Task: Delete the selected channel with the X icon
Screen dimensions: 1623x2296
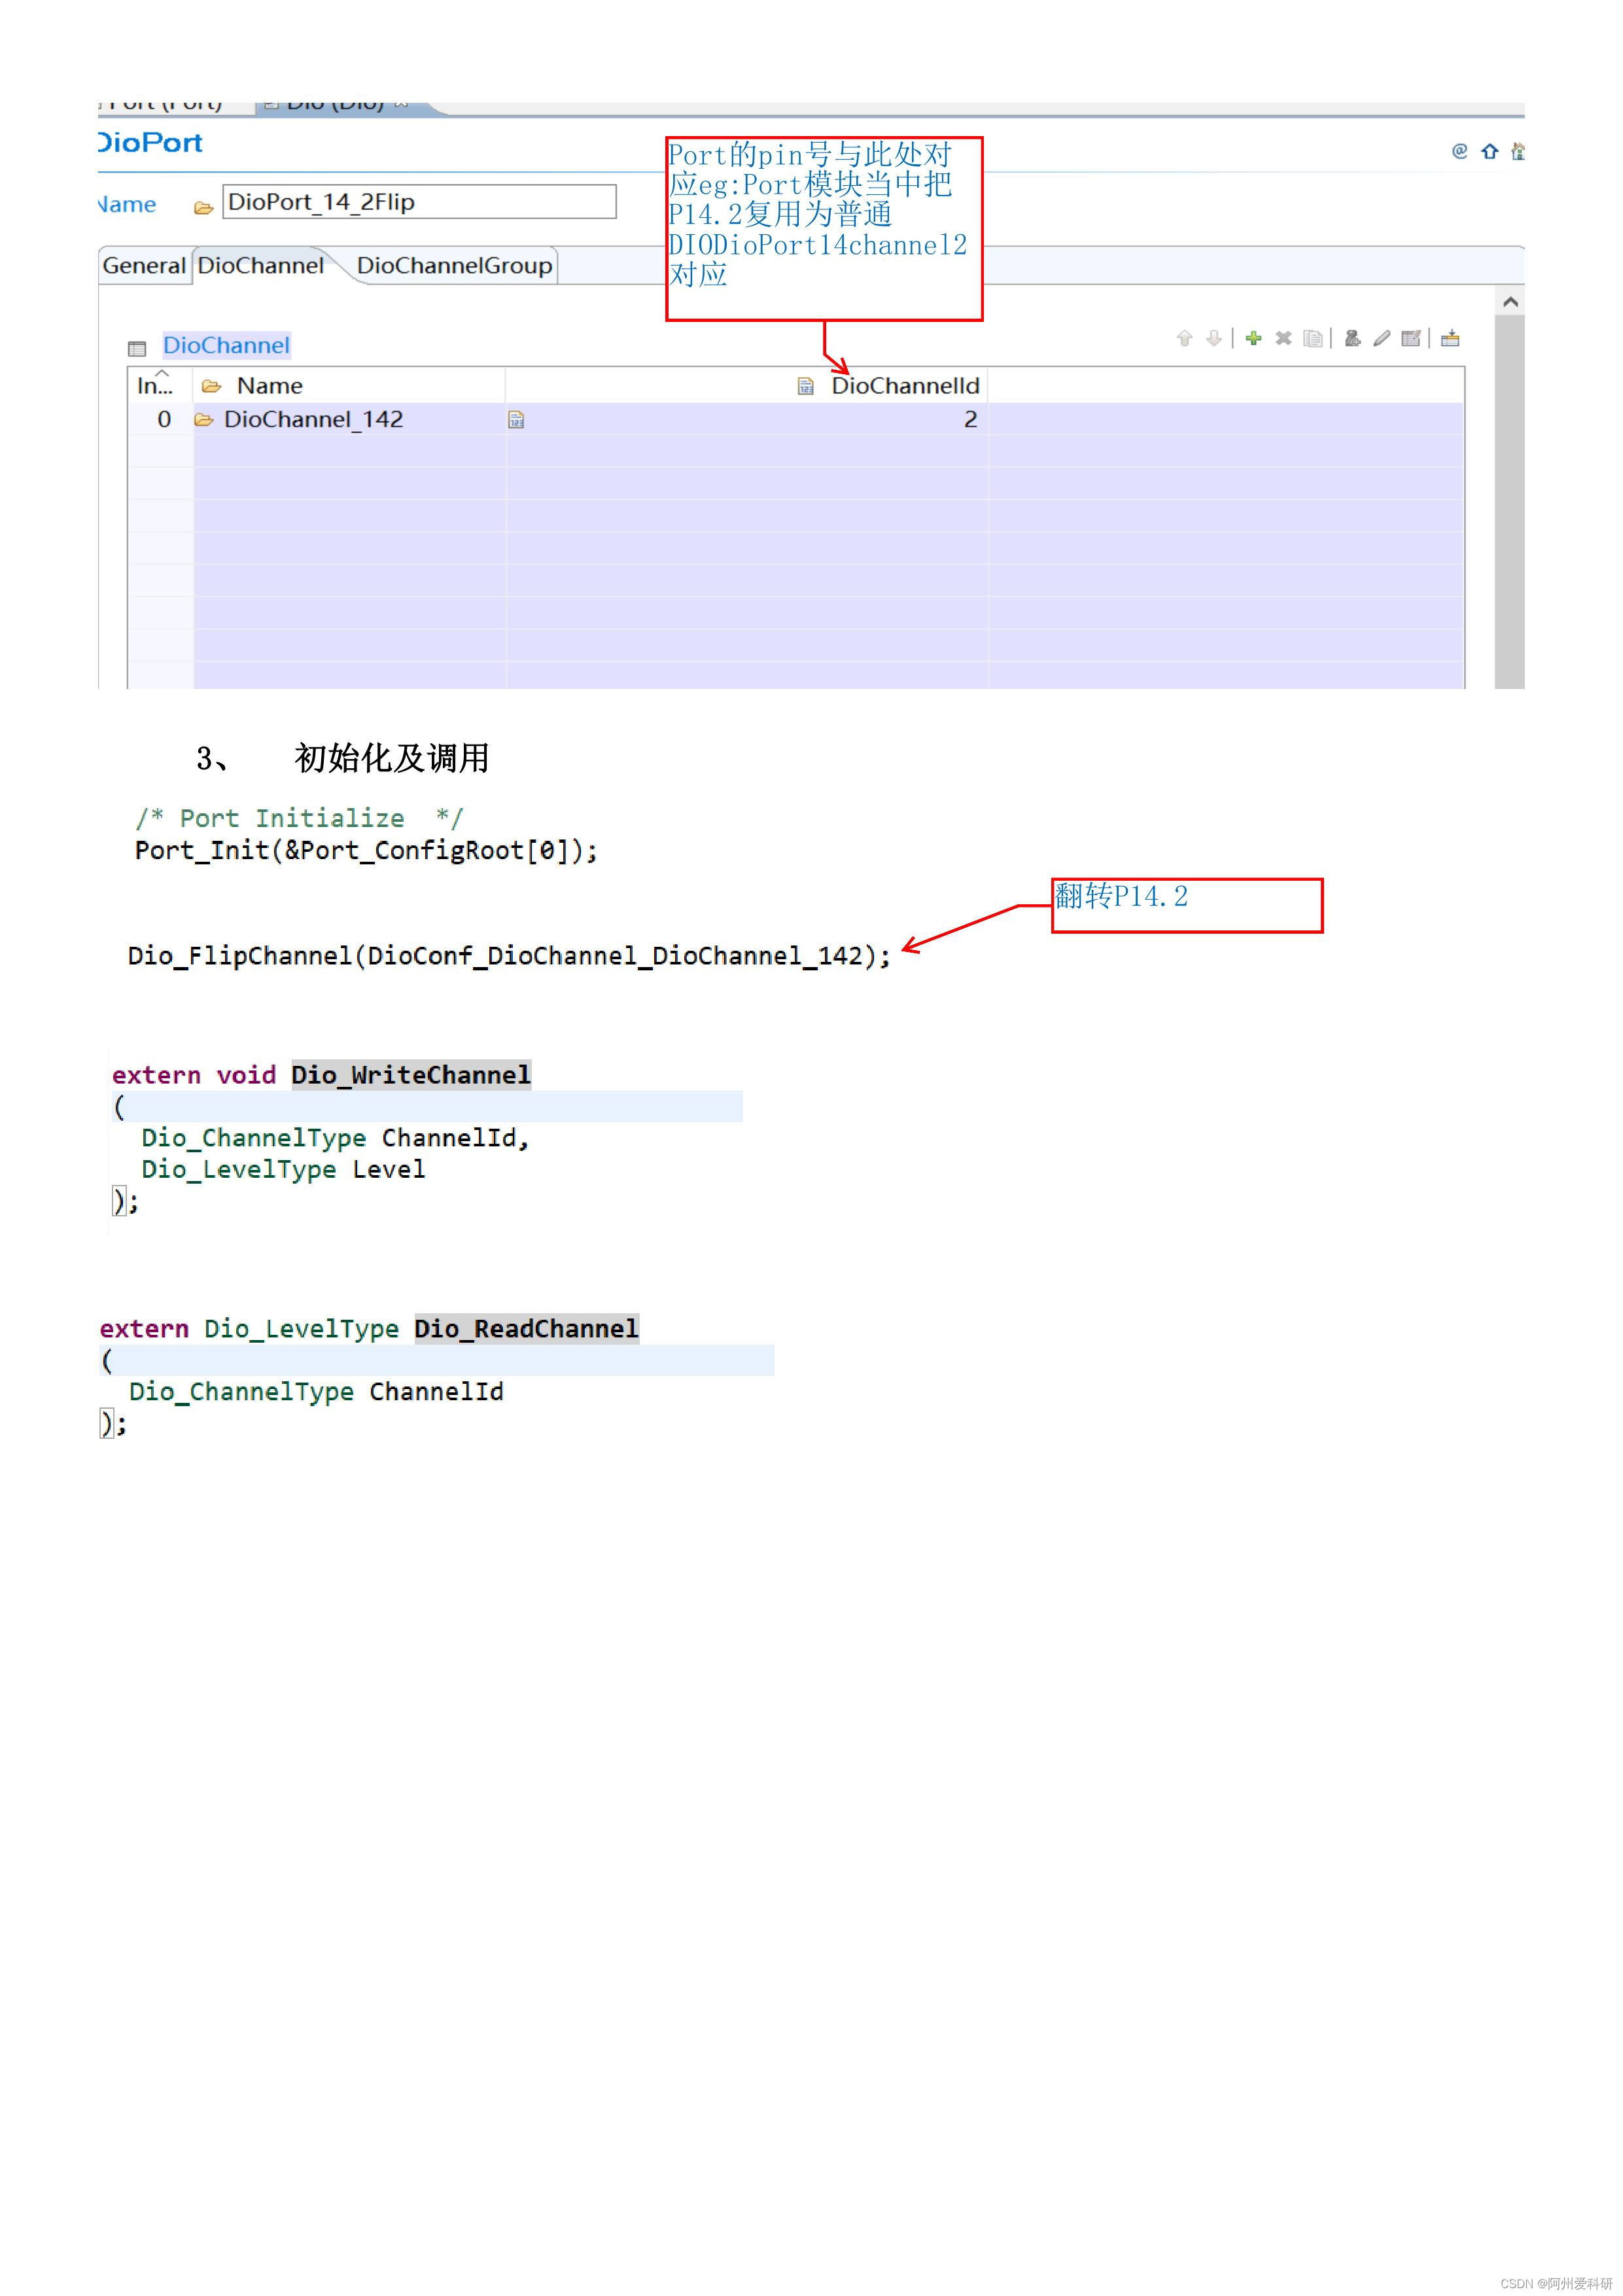Action: (1283, 339)
